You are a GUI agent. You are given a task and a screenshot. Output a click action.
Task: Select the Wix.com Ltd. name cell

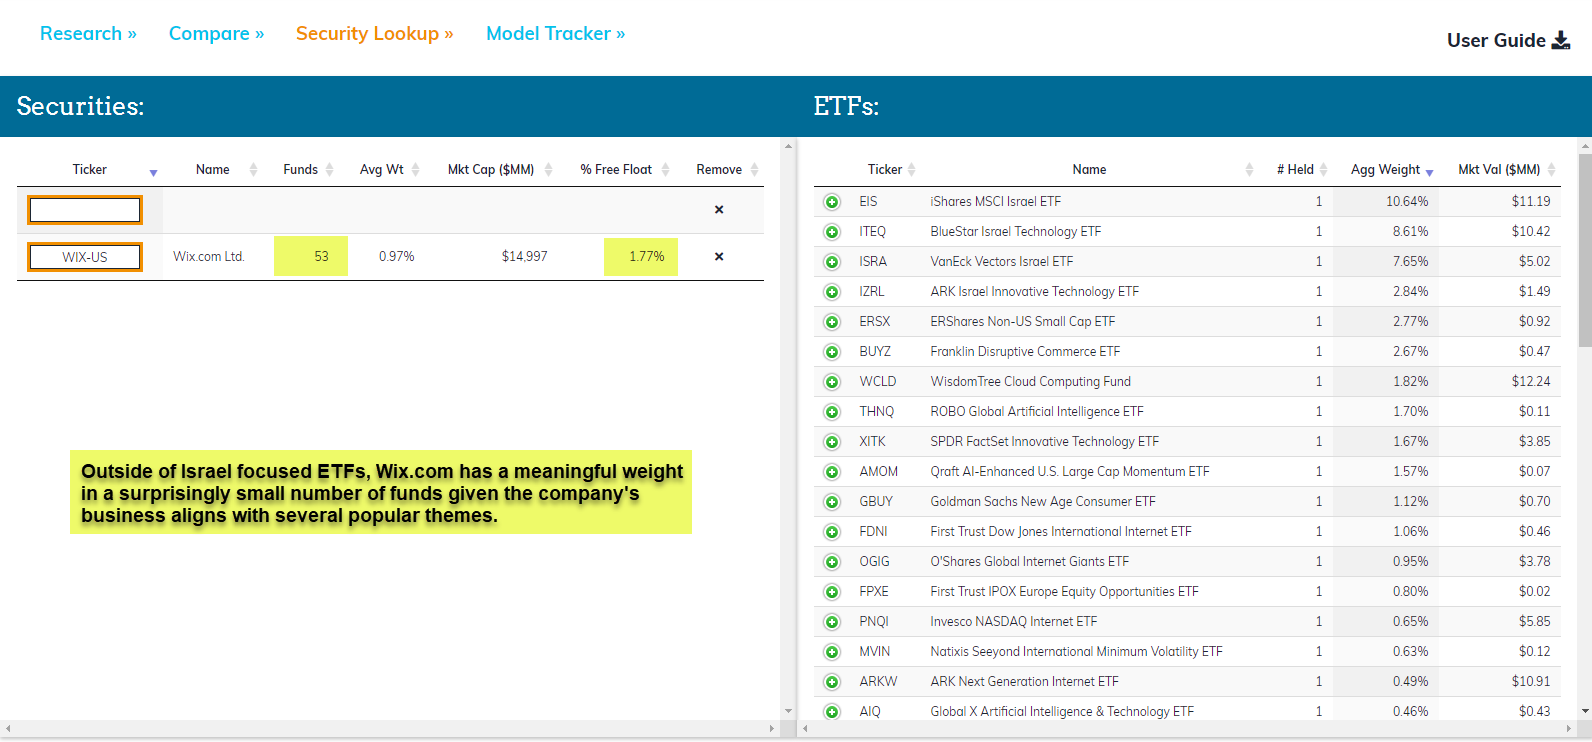coord(209,257)
